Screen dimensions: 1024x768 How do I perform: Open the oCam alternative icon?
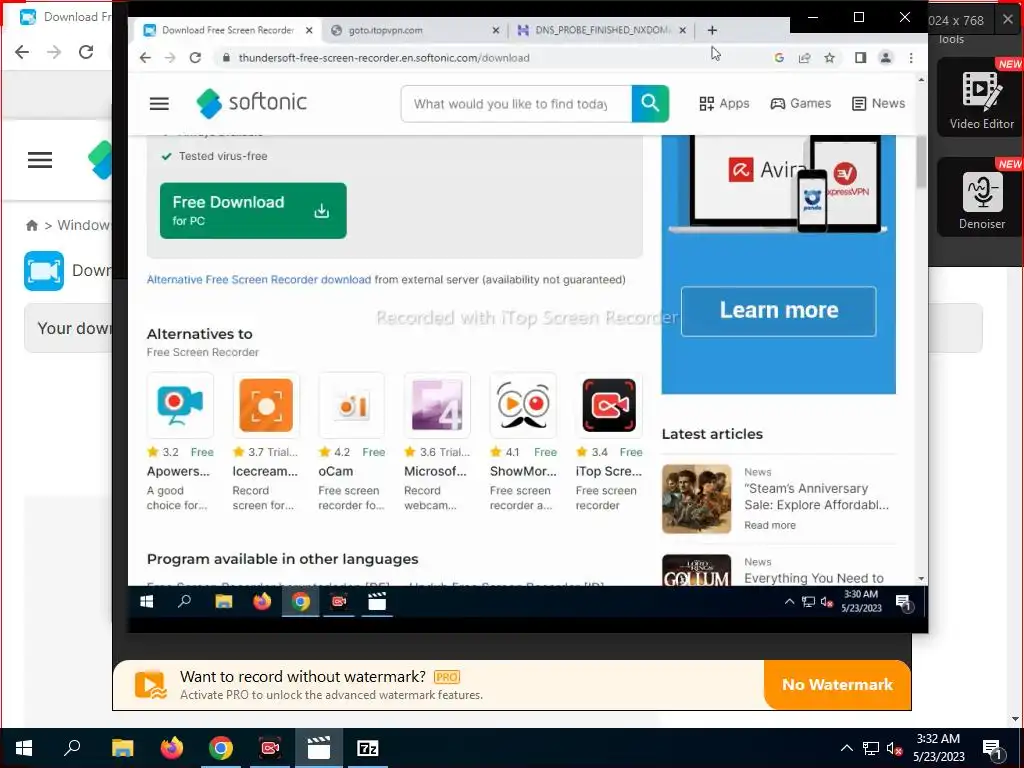click(x=352, y=405)
